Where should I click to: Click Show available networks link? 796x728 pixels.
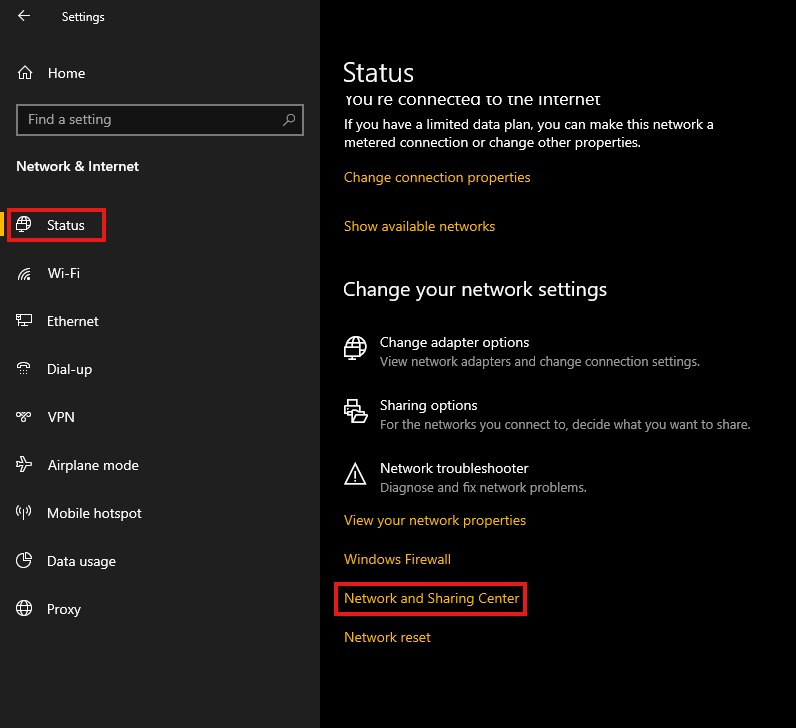click(x=419, y=226)
